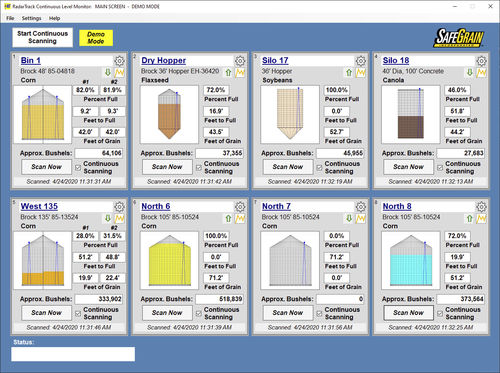
Task: Open the File menu
Action: click(x=10, y=18)
